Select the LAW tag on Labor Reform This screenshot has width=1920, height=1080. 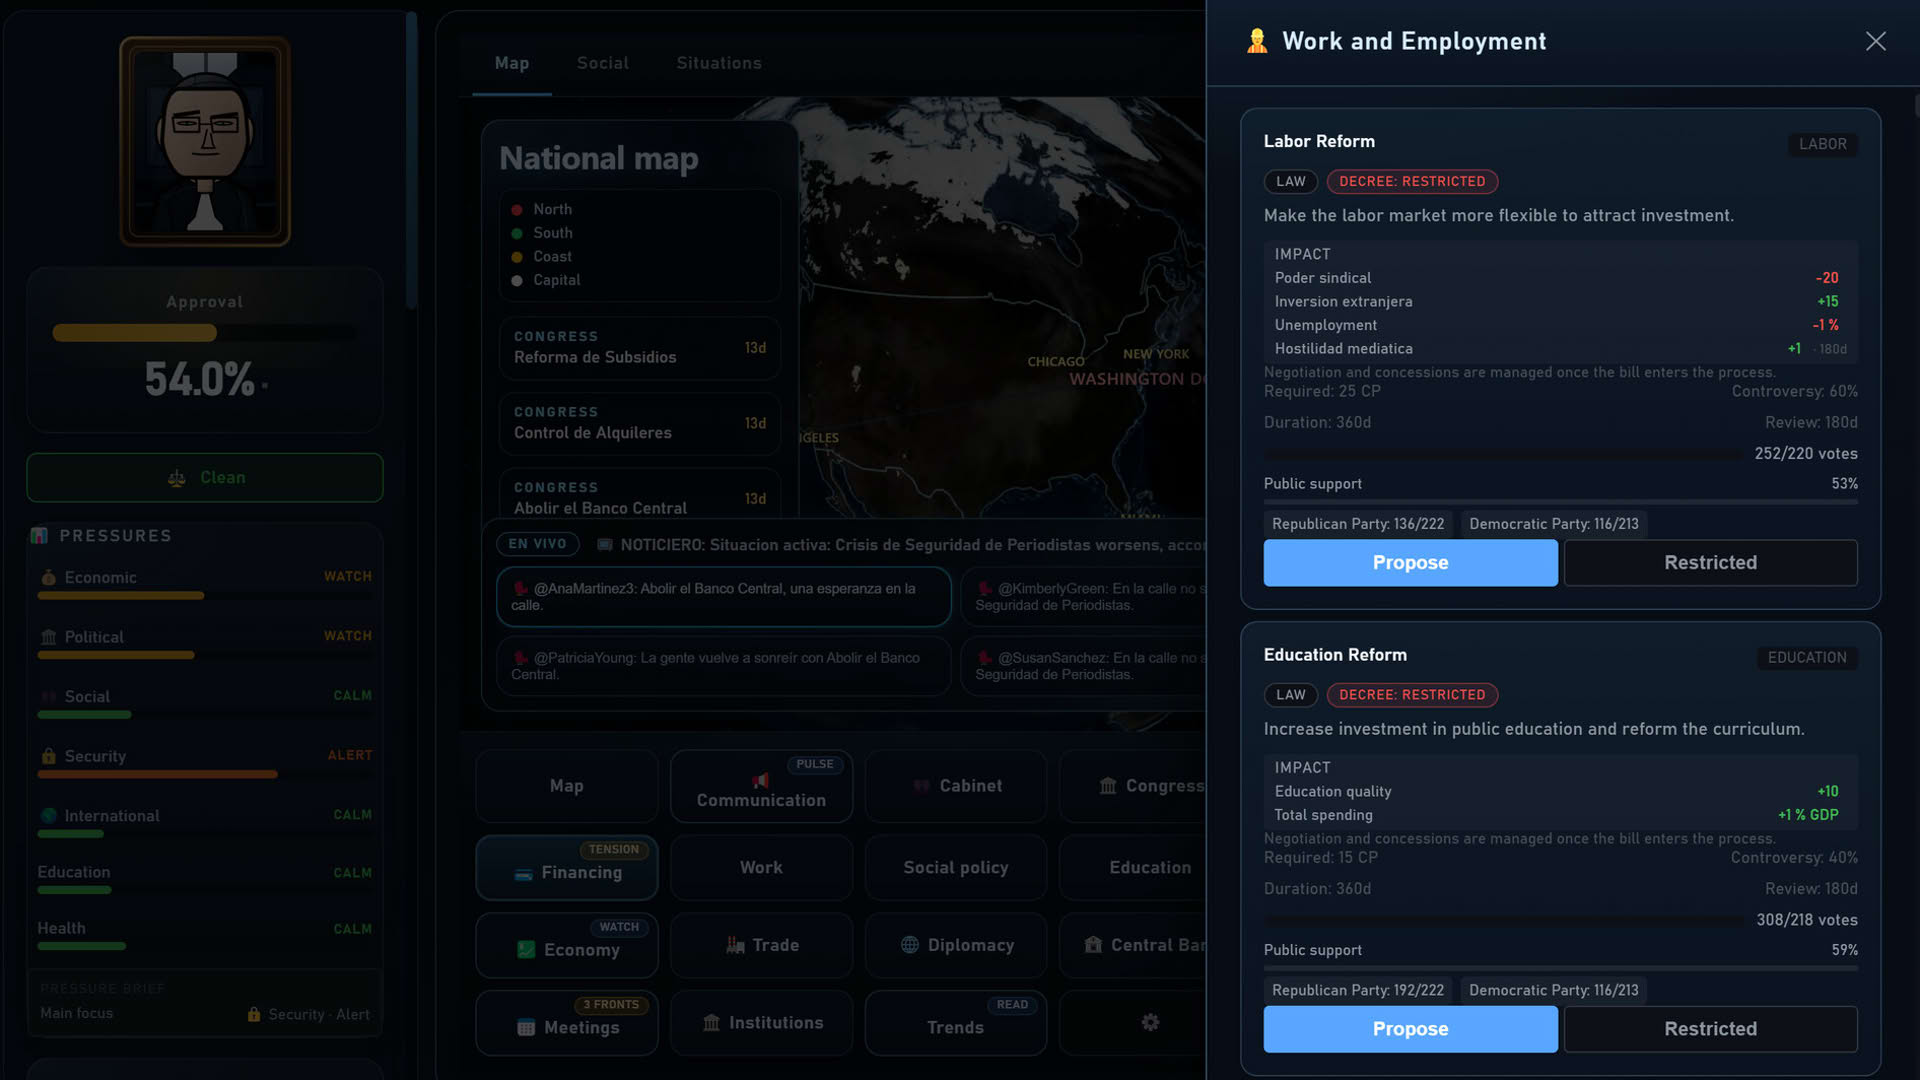1291,181
